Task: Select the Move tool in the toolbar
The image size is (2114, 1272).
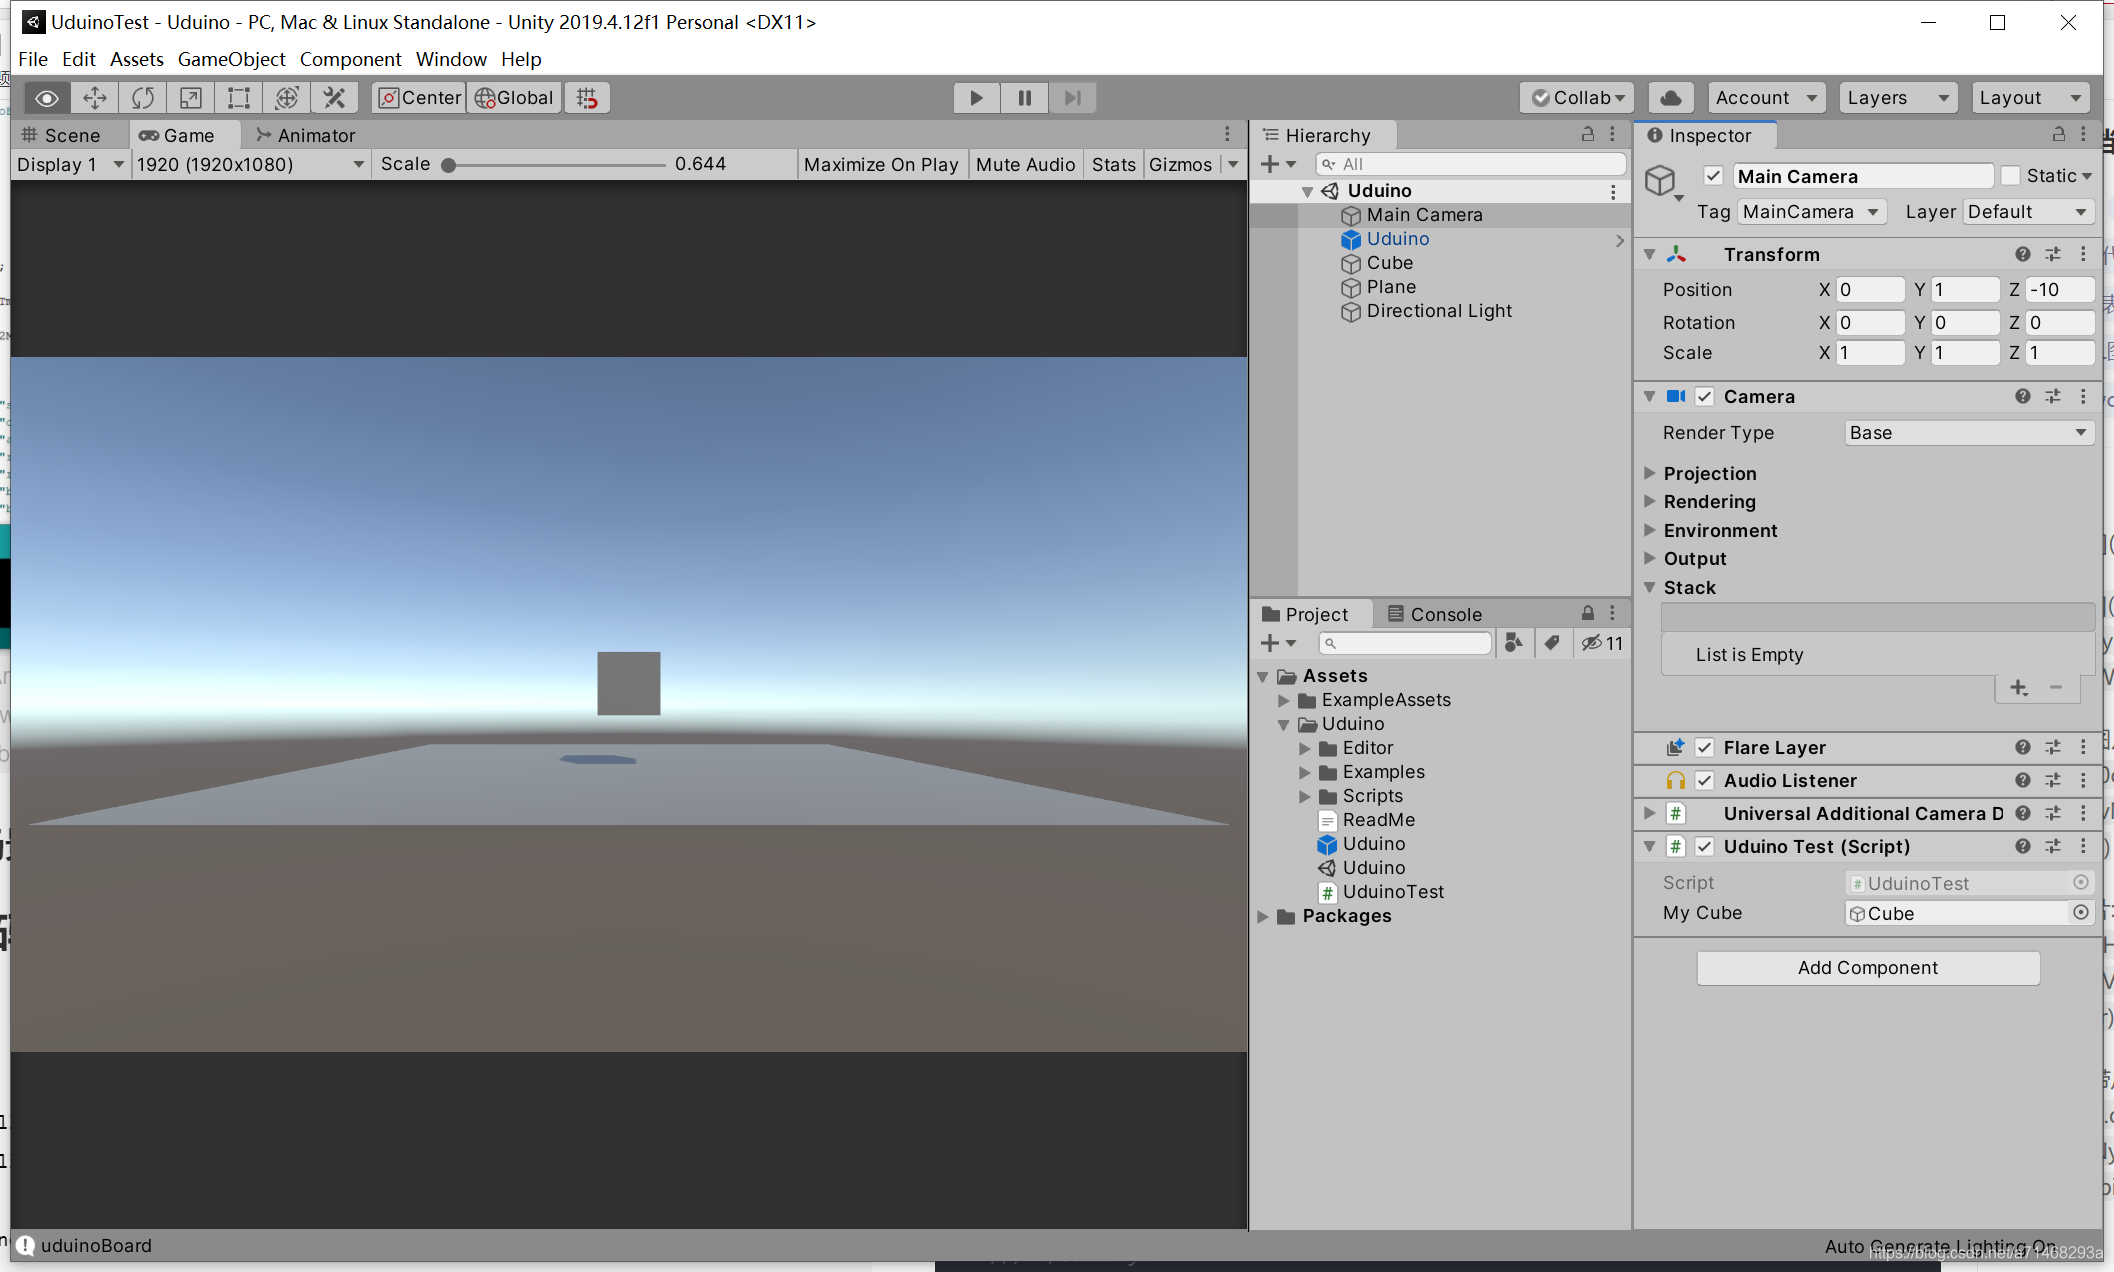Action: tap(94, 97)
